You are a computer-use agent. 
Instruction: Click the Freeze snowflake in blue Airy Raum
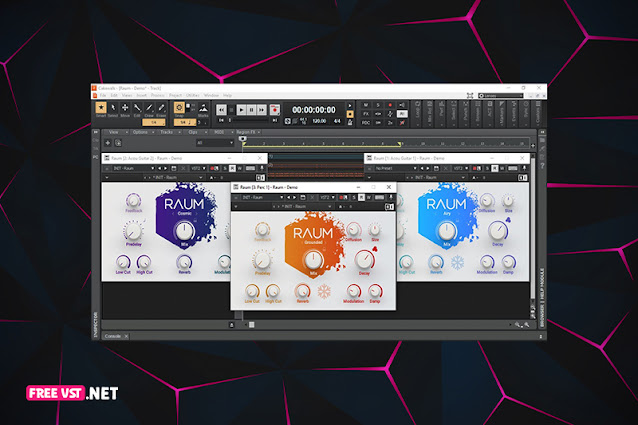click(457, 262)
